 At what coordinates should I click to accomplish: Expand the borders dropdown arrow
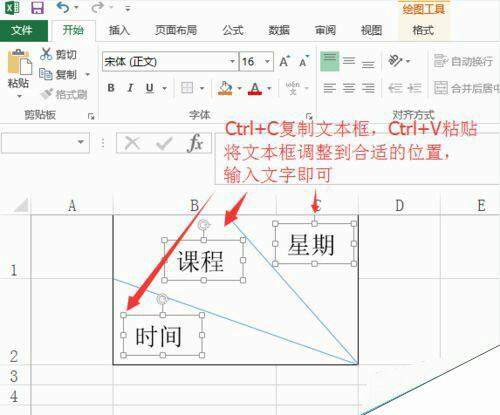click(x=202, y=88)
